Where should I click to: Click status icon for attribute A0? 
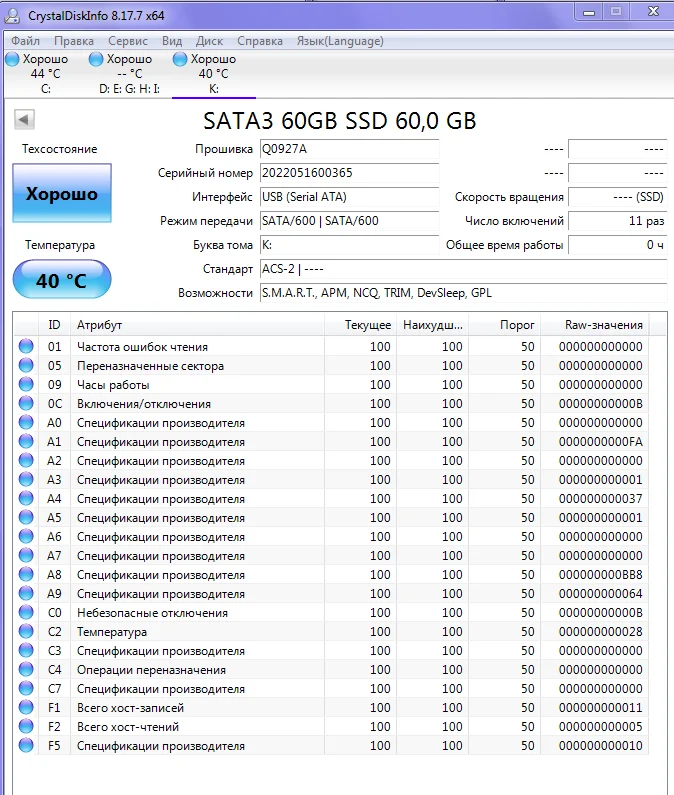tap(26, 422)
